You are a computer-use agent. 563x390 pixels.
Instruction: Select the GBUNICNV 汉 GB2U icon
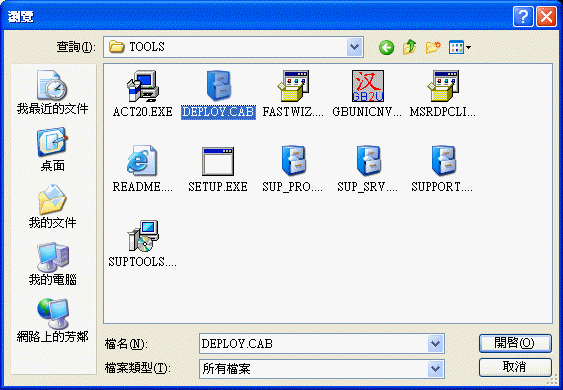368,86
